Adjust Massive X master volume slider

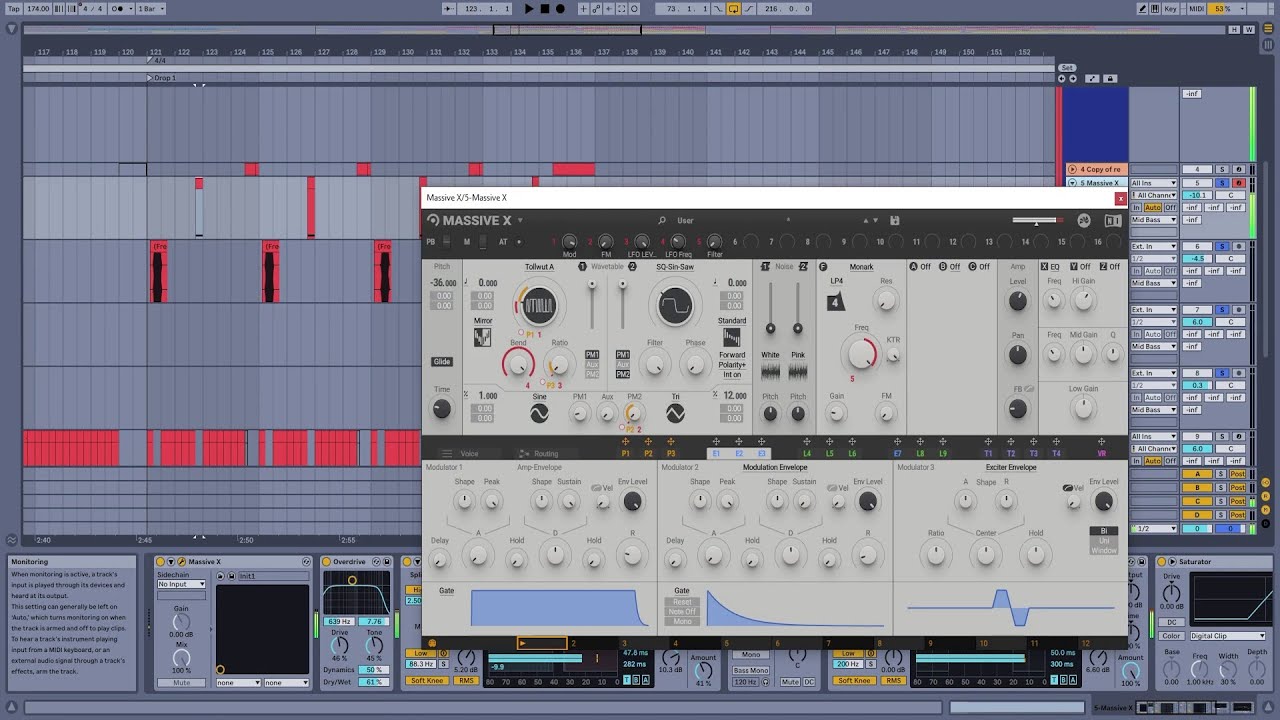pyautogui.click(x=1038, y=220)
